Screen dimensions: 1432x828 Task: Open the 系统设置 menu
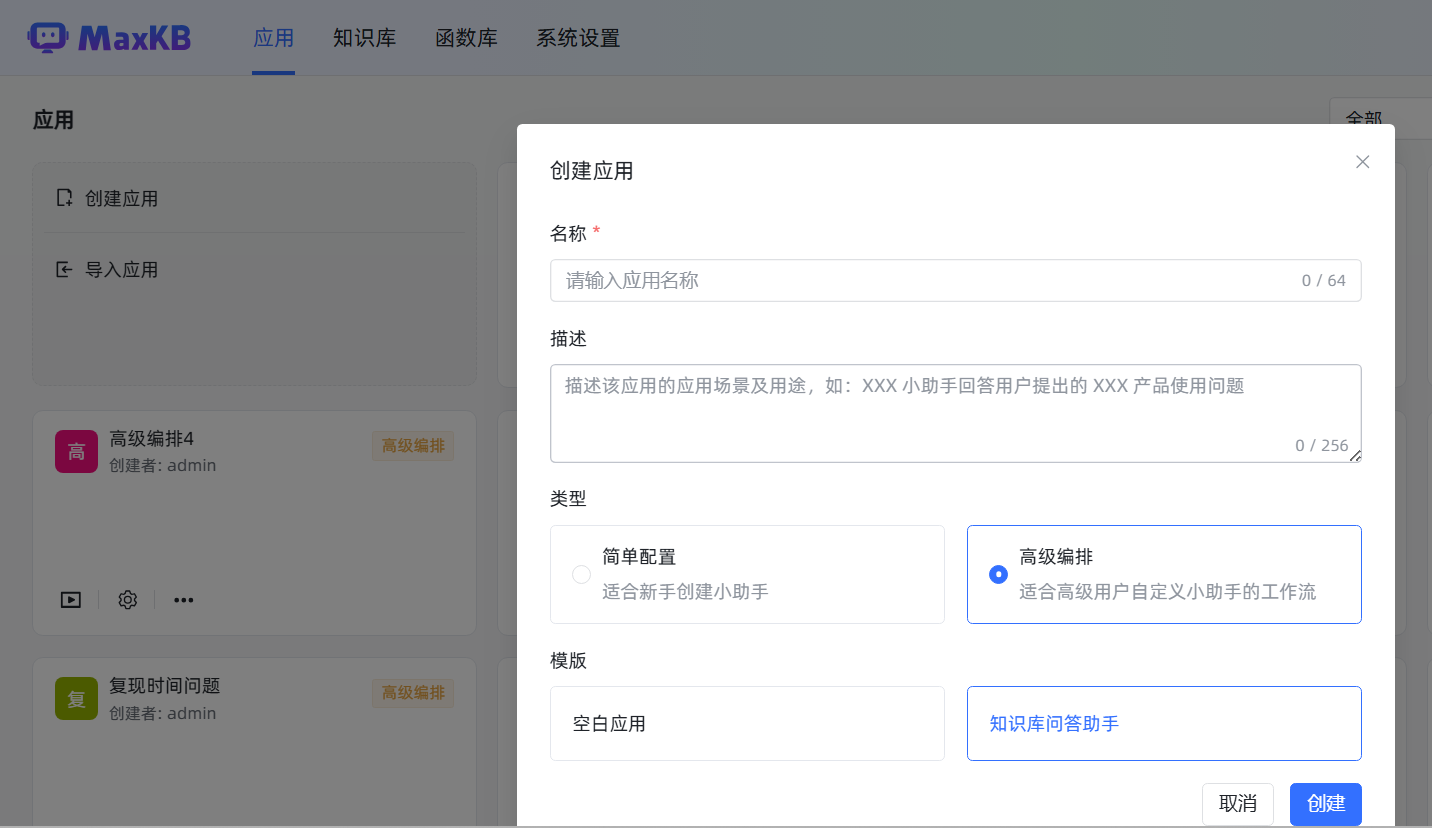(x=578, y=37)
